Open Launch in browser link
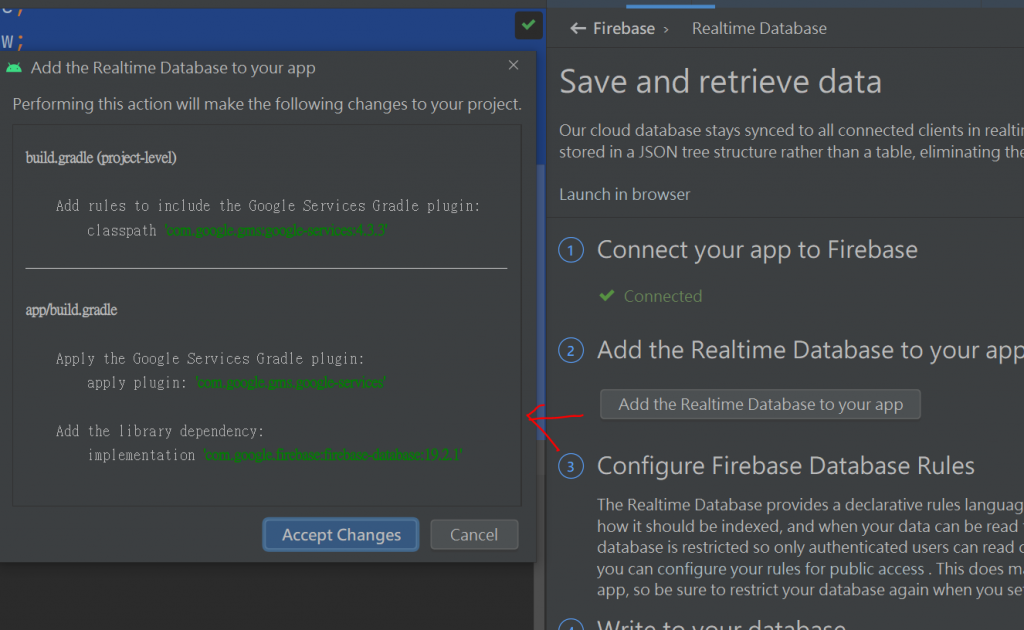 coord(624,195)
